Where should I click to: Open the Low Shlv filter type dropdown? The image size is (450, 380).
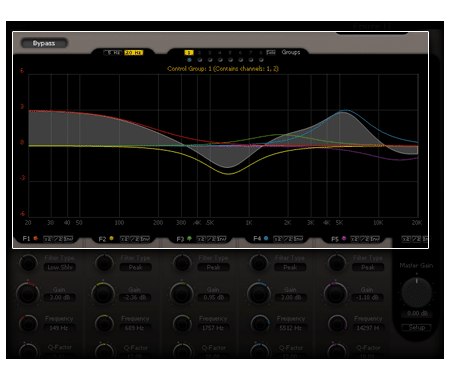point(60,267)
